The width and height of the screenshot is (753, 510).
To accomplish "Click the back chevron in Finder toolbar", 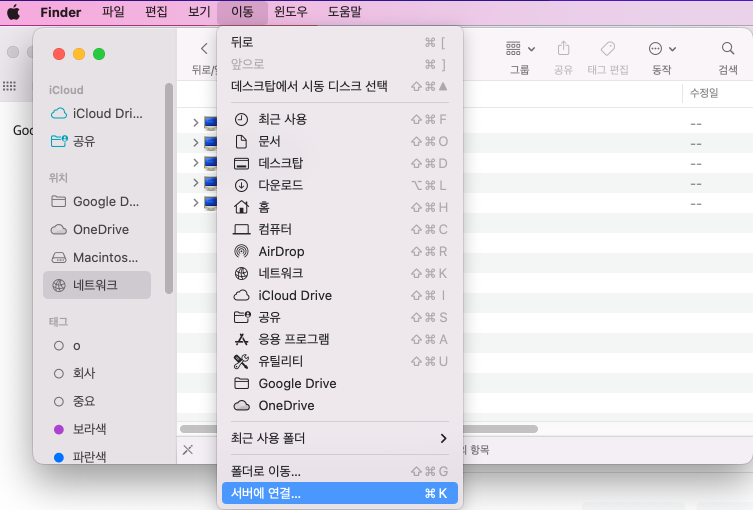I will point(204,49).
